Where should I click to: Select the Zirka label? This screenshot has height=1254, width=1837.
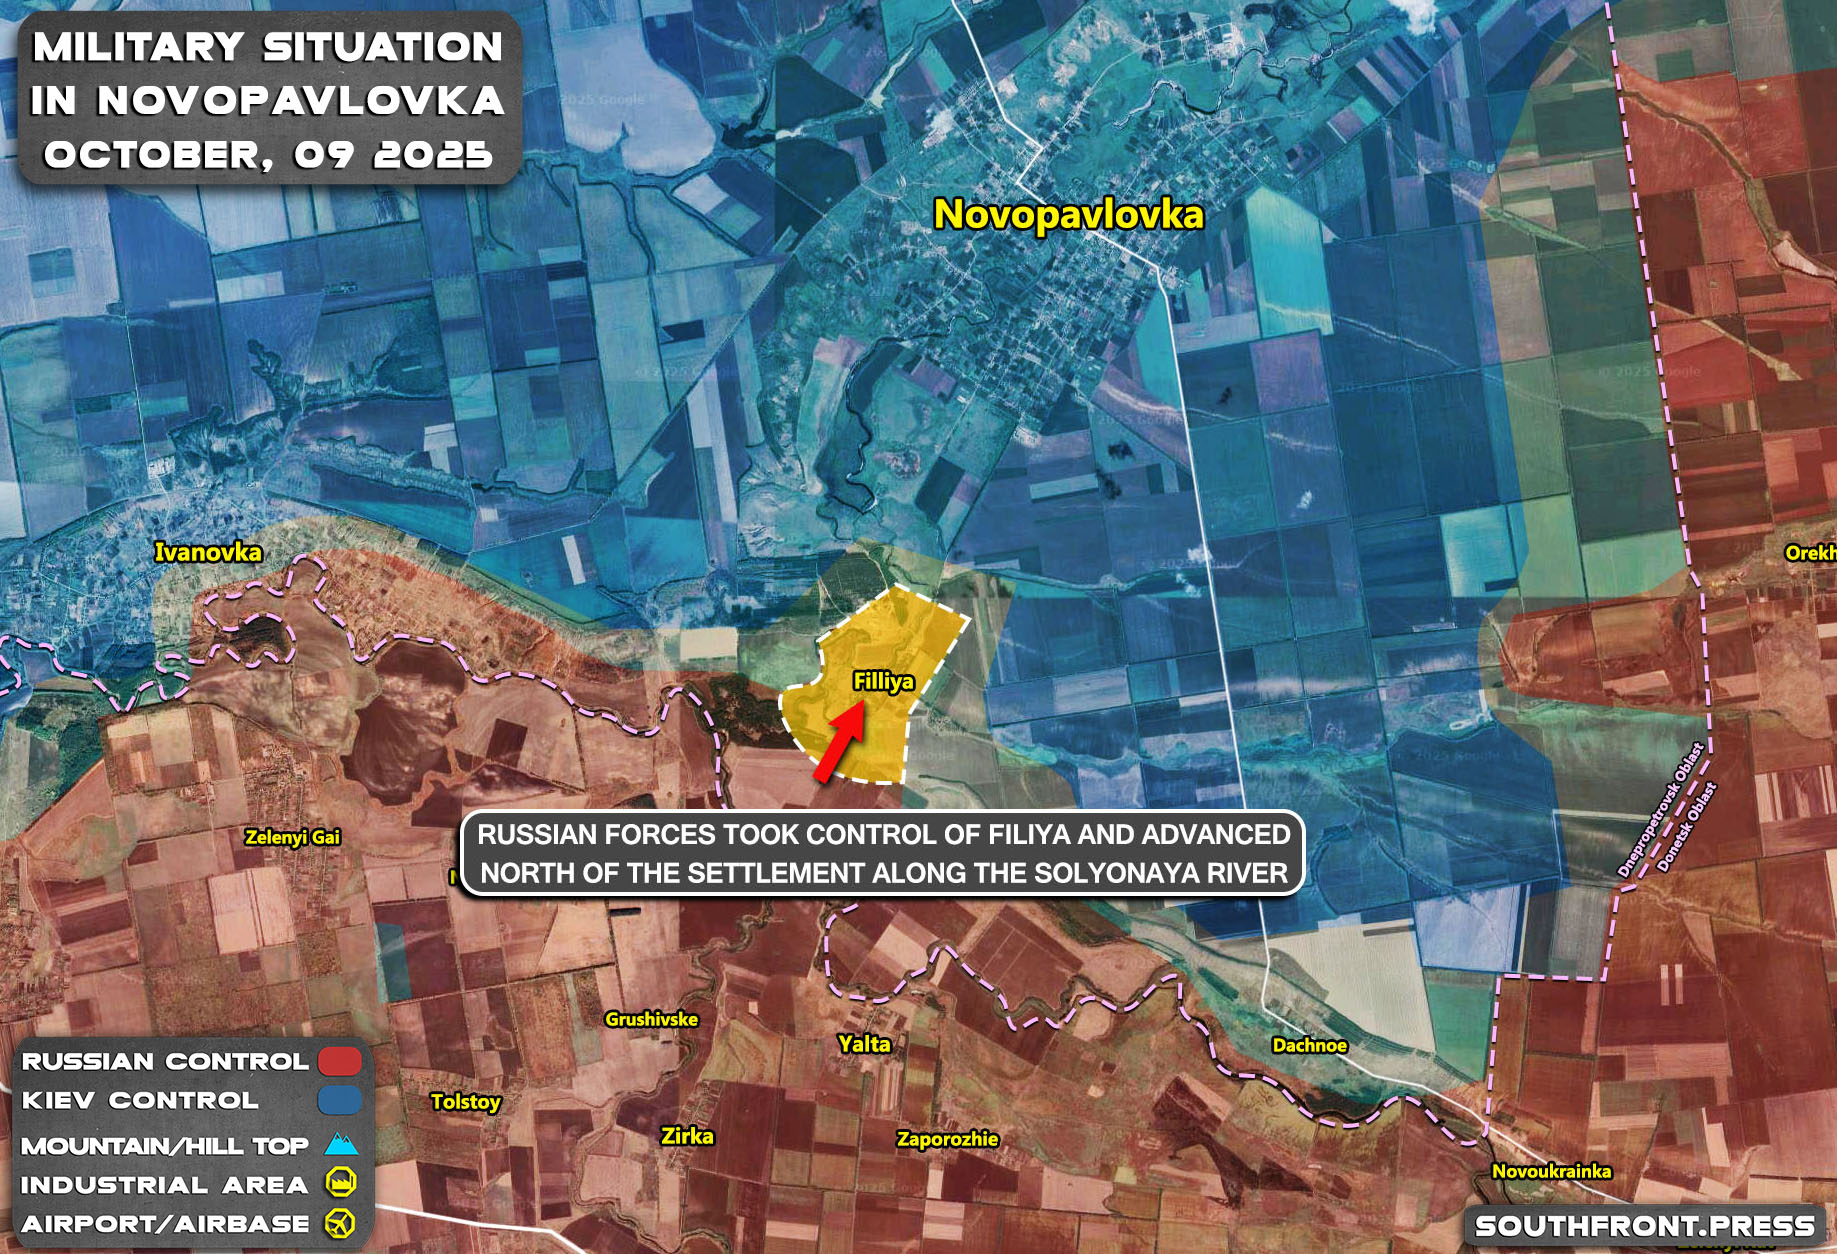(688, 1136)
